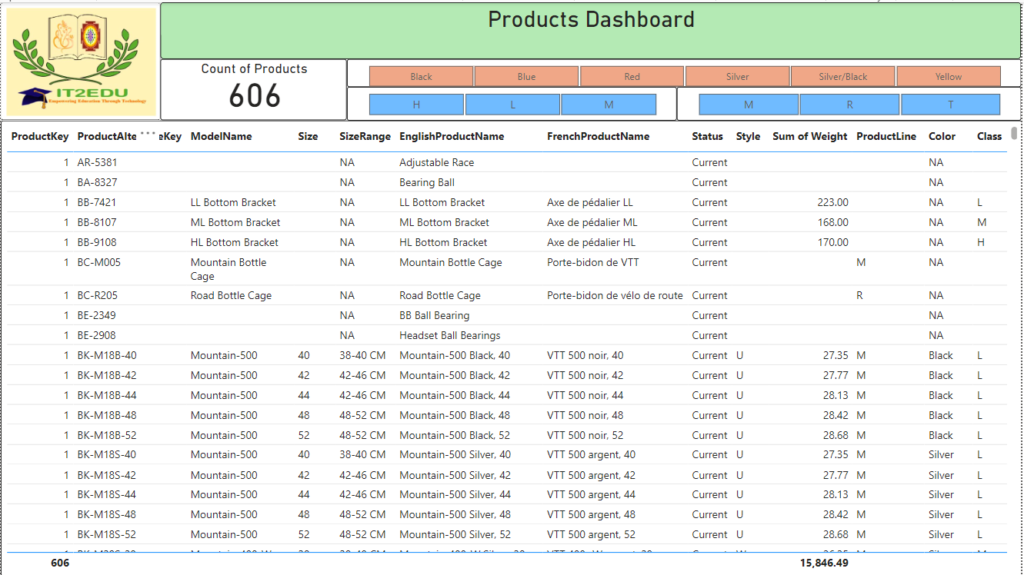
Task: Toggle the Blue color filter
Action: 526,77
